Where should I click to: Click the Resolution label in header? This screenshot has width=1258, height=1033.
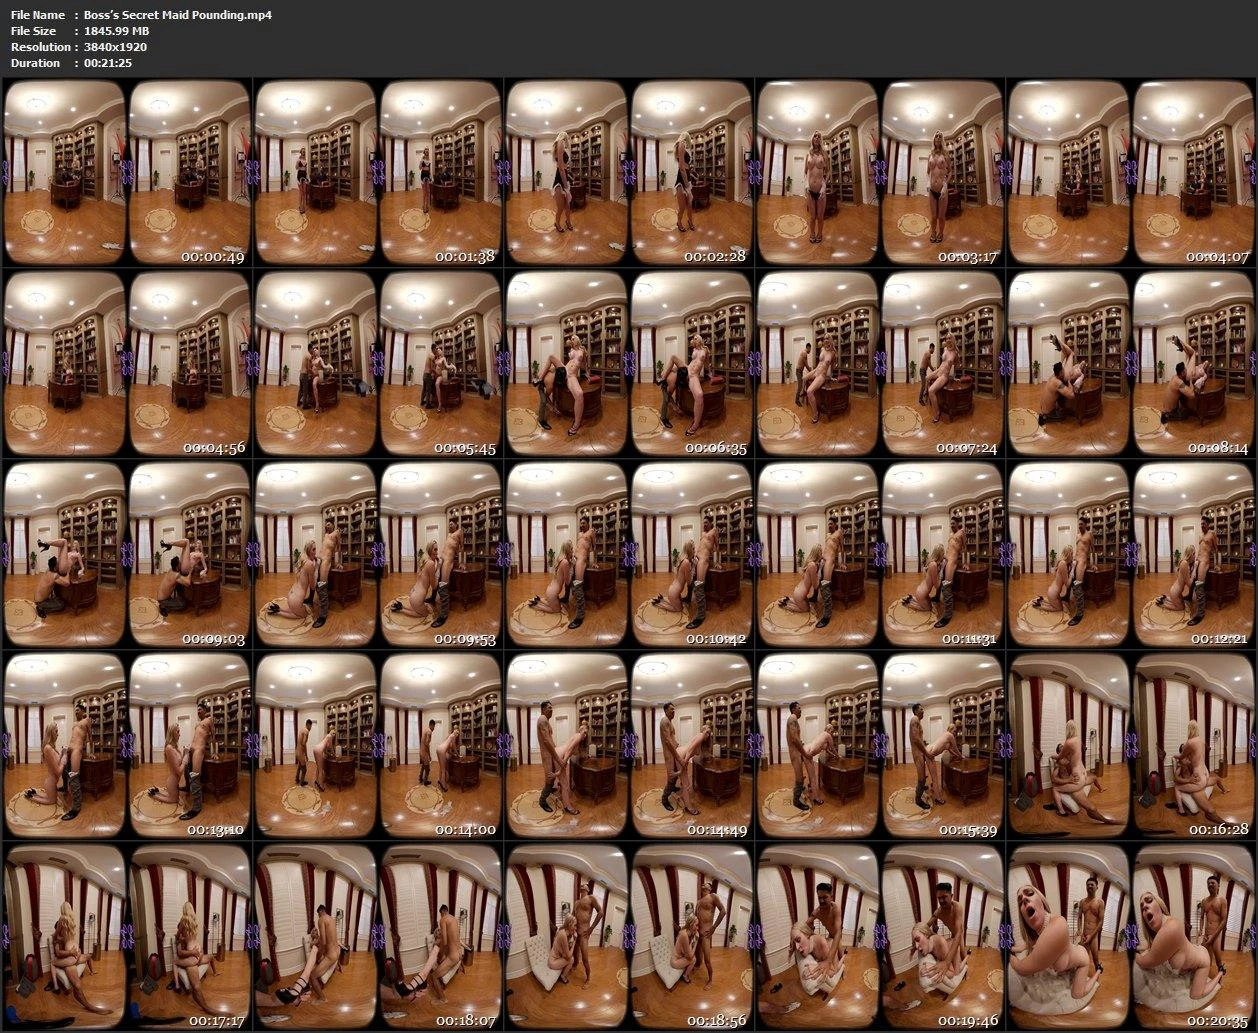(40, 47)
